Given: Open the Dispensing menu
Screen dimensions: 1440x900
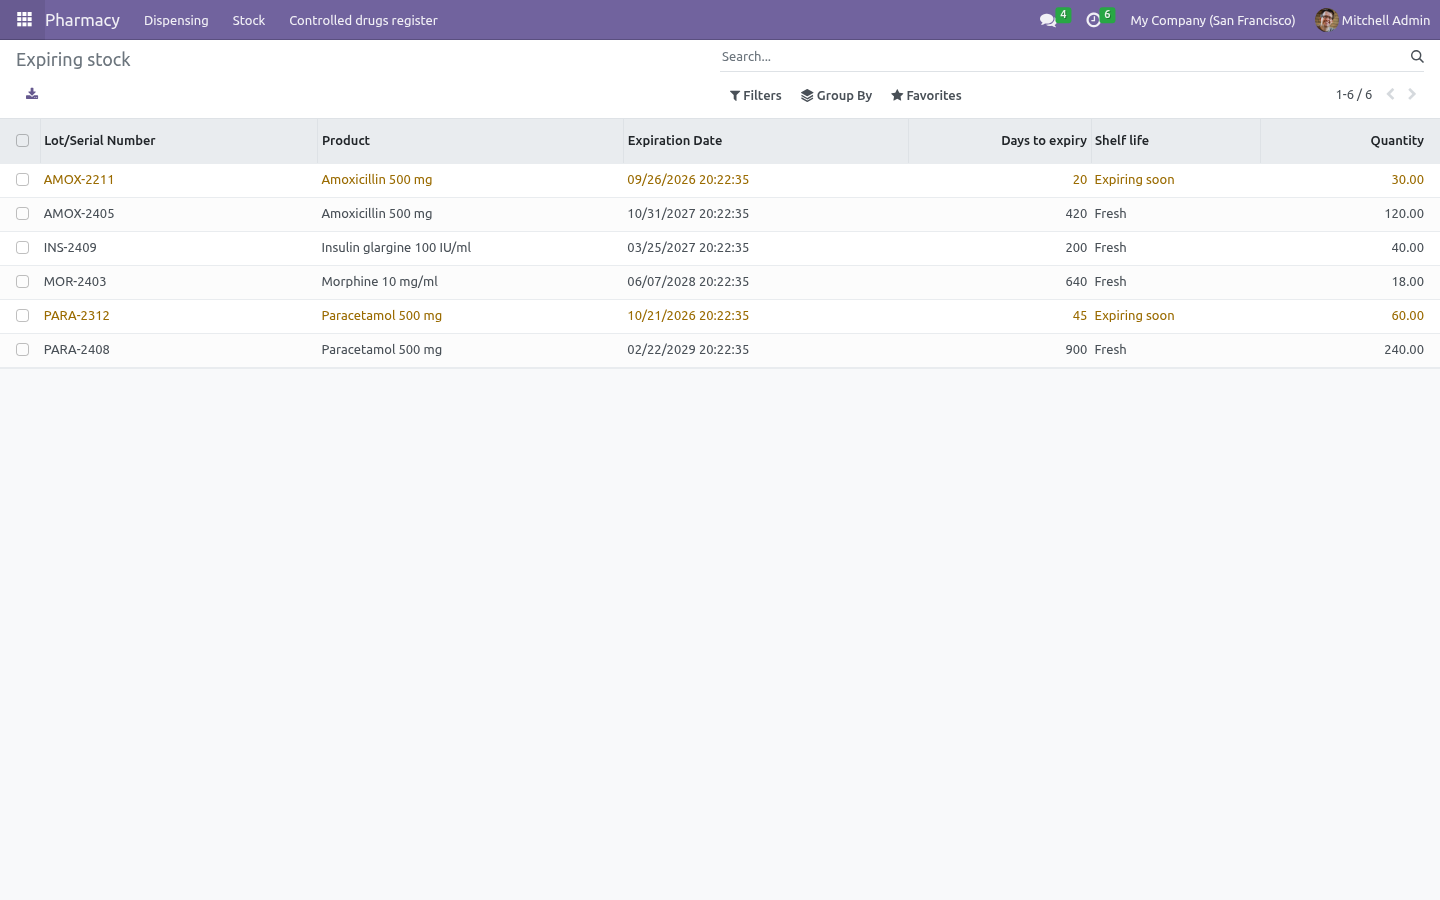Looking at the screenshot, I should 176,20.
